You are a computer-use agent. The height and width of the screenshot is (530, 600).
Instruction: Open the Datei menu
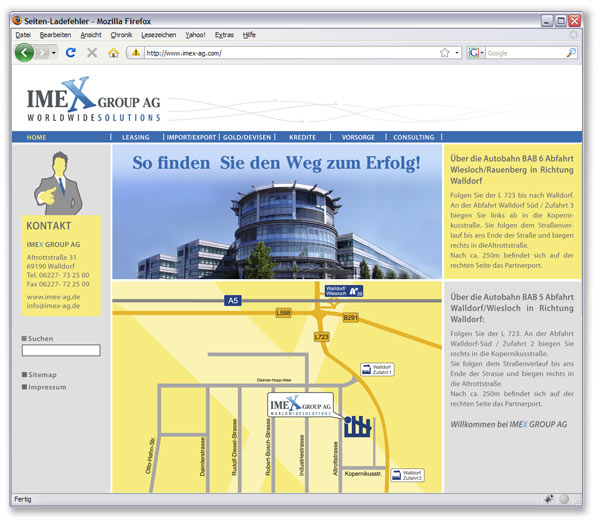click(x=23, y=35)
